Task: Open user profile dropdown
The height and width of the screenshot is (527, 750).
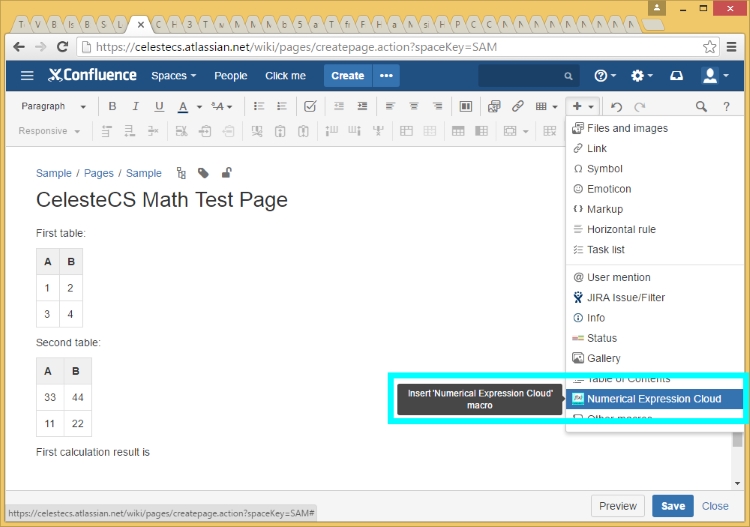Action: pos(715,76)
